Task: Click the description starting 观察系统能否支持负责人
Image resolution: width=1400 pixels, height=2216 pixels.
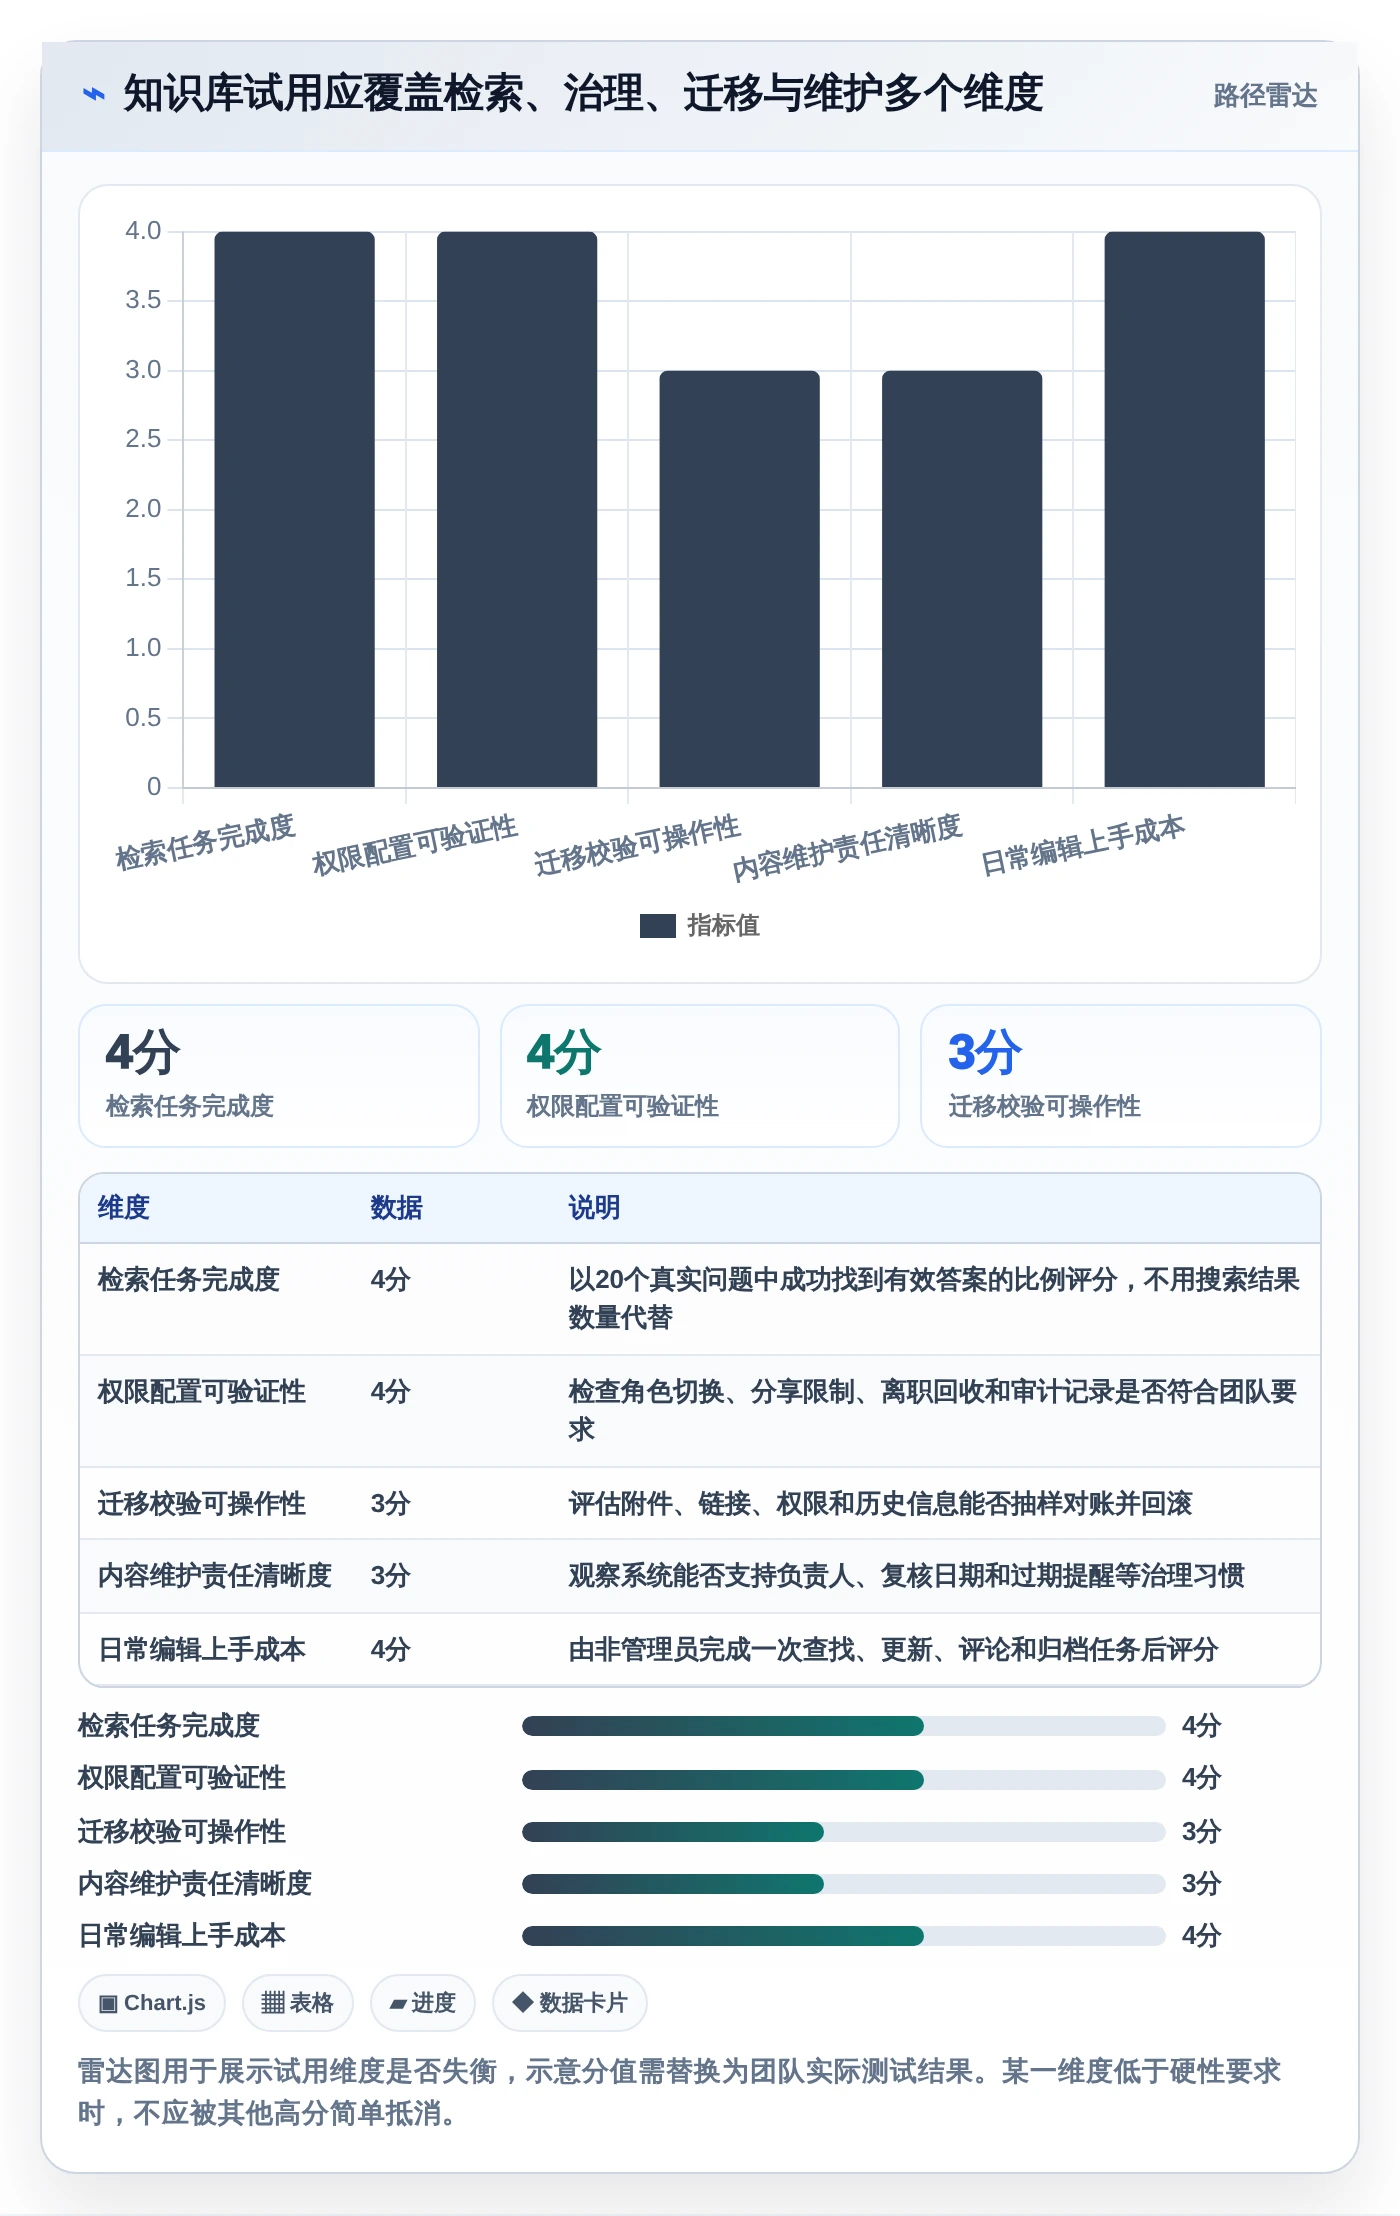Action: pyautogui.click(x=906, y=1576)
